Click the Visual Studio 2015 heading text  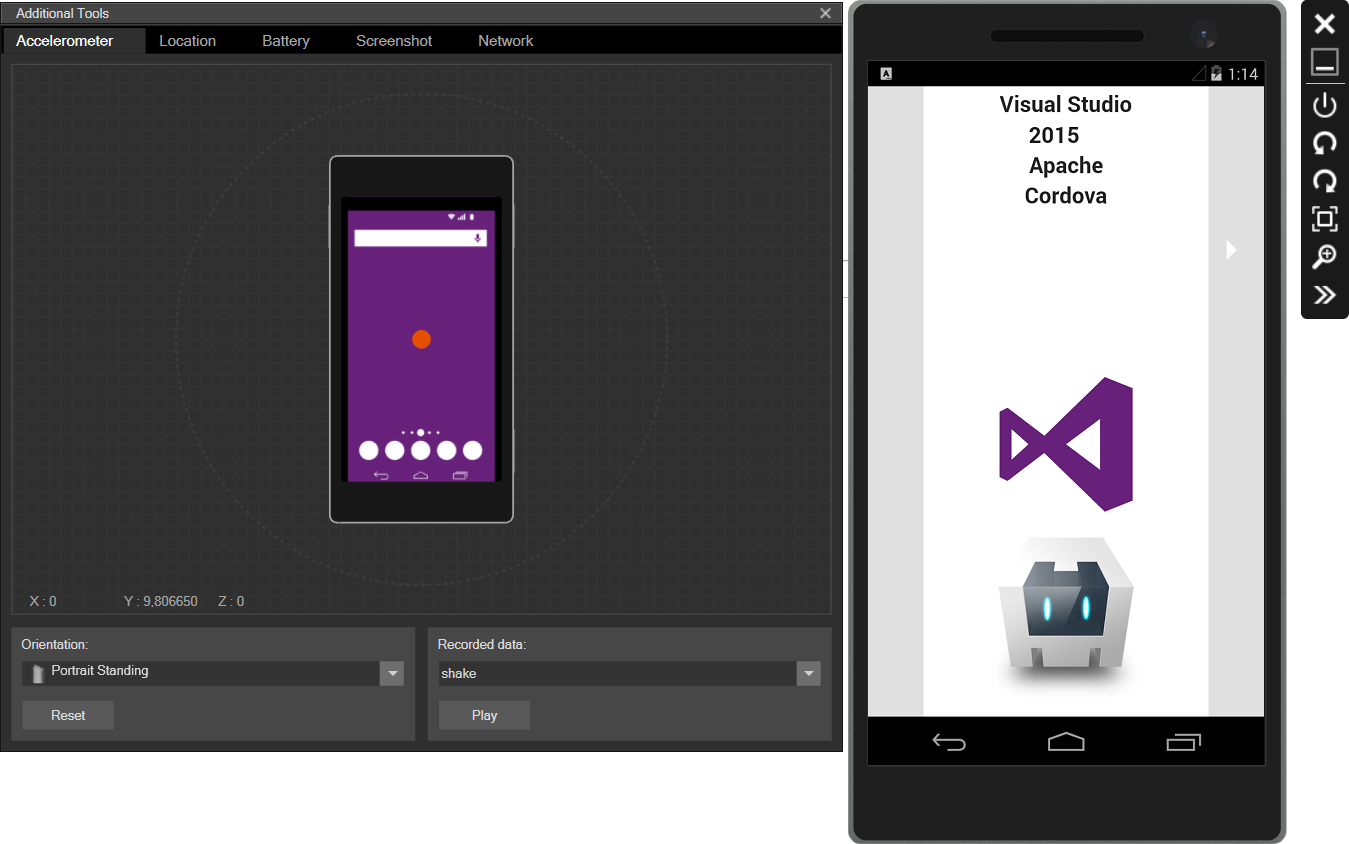tap(1065, 119)
